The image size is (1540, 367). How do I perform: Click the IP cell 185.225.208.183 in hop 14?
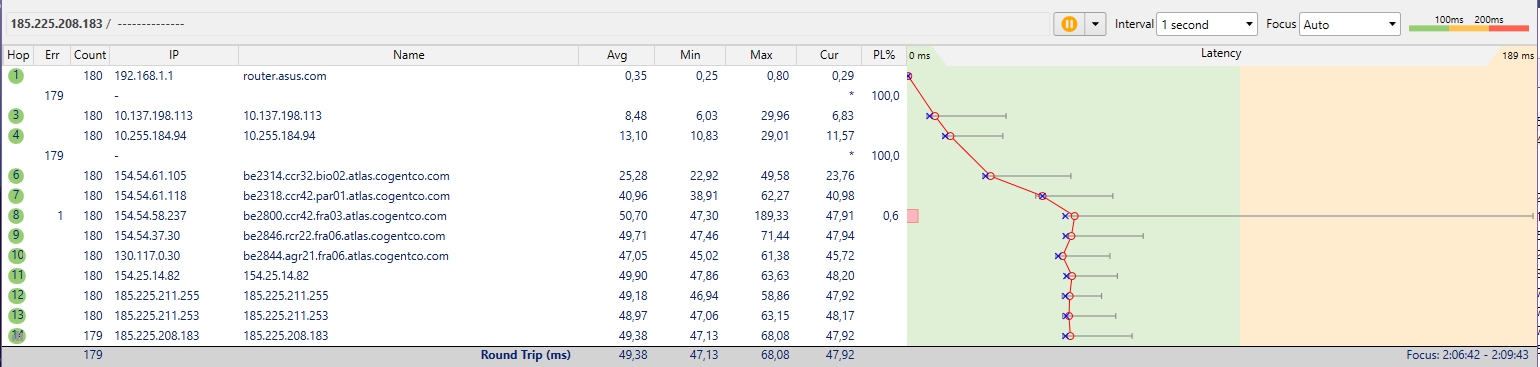157,336
